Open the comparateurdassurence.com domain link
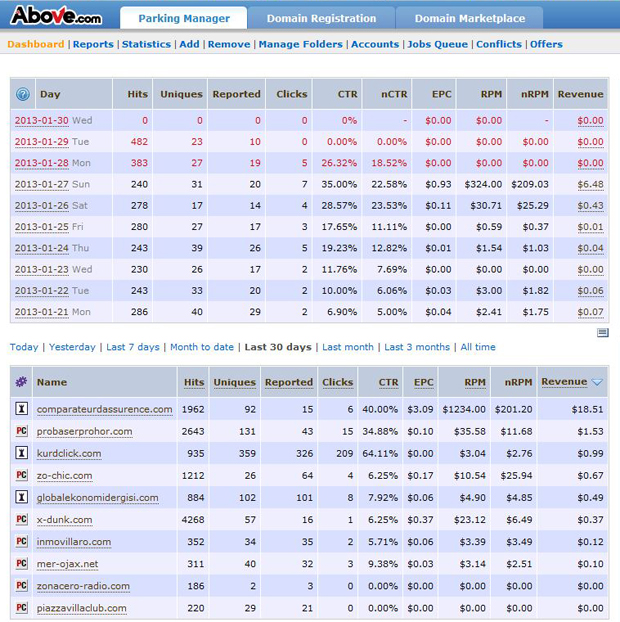Image resolution: width=620 pixels, height=622 pixels. (105, 409)
